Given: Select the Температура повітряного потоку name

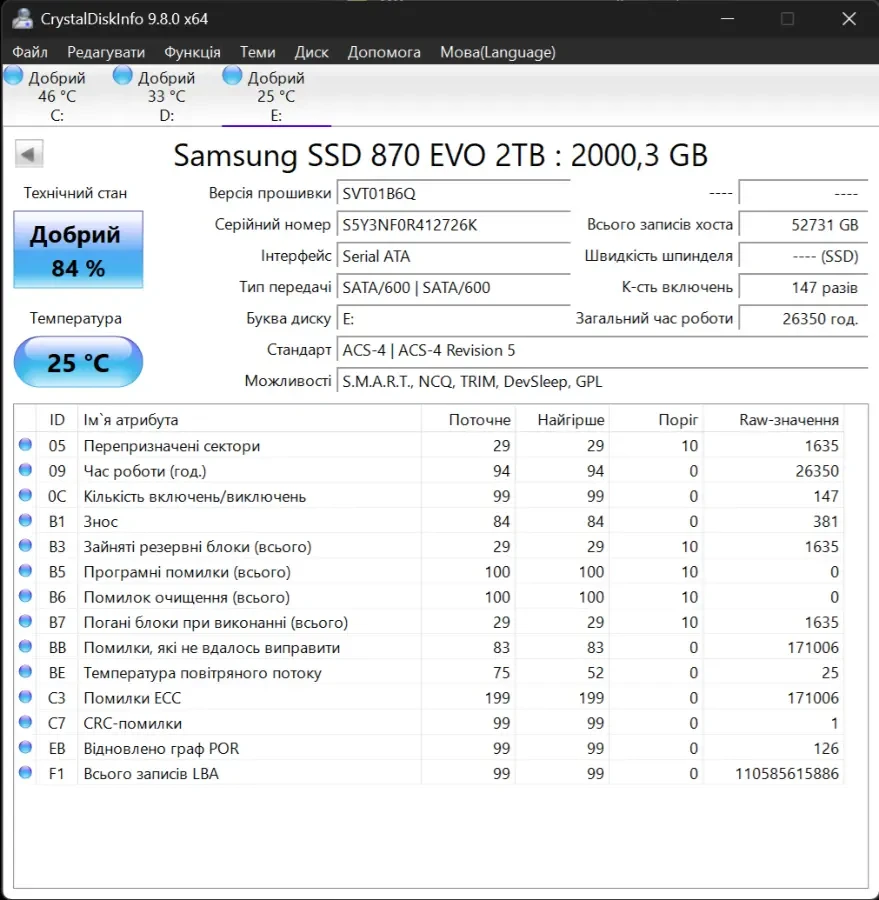Looking at the screenshot, I should point(202,673).
